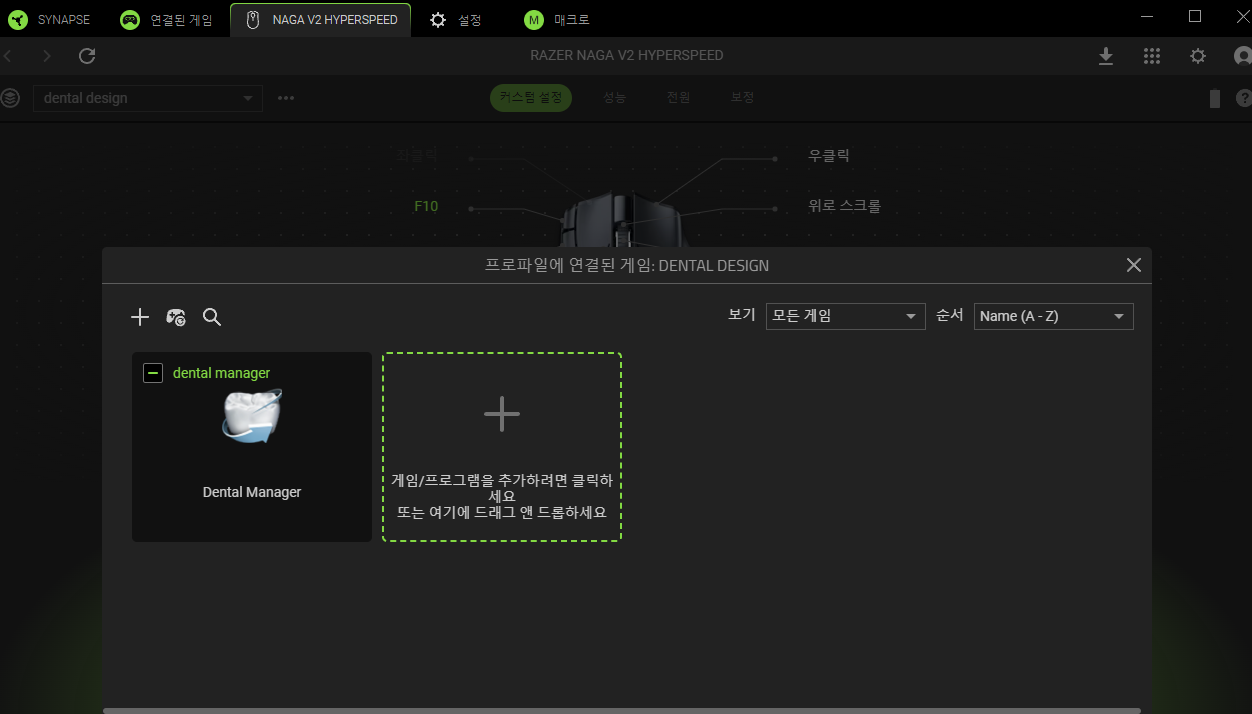1252x714 pixels.
Task: Select the 위로 스크롤 button label
Action: (844, 206)
